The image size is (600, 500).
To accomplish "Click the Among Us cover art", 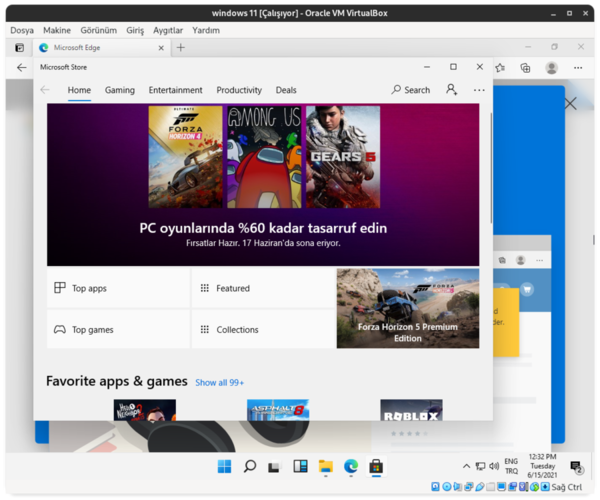I will pos(264,157).
